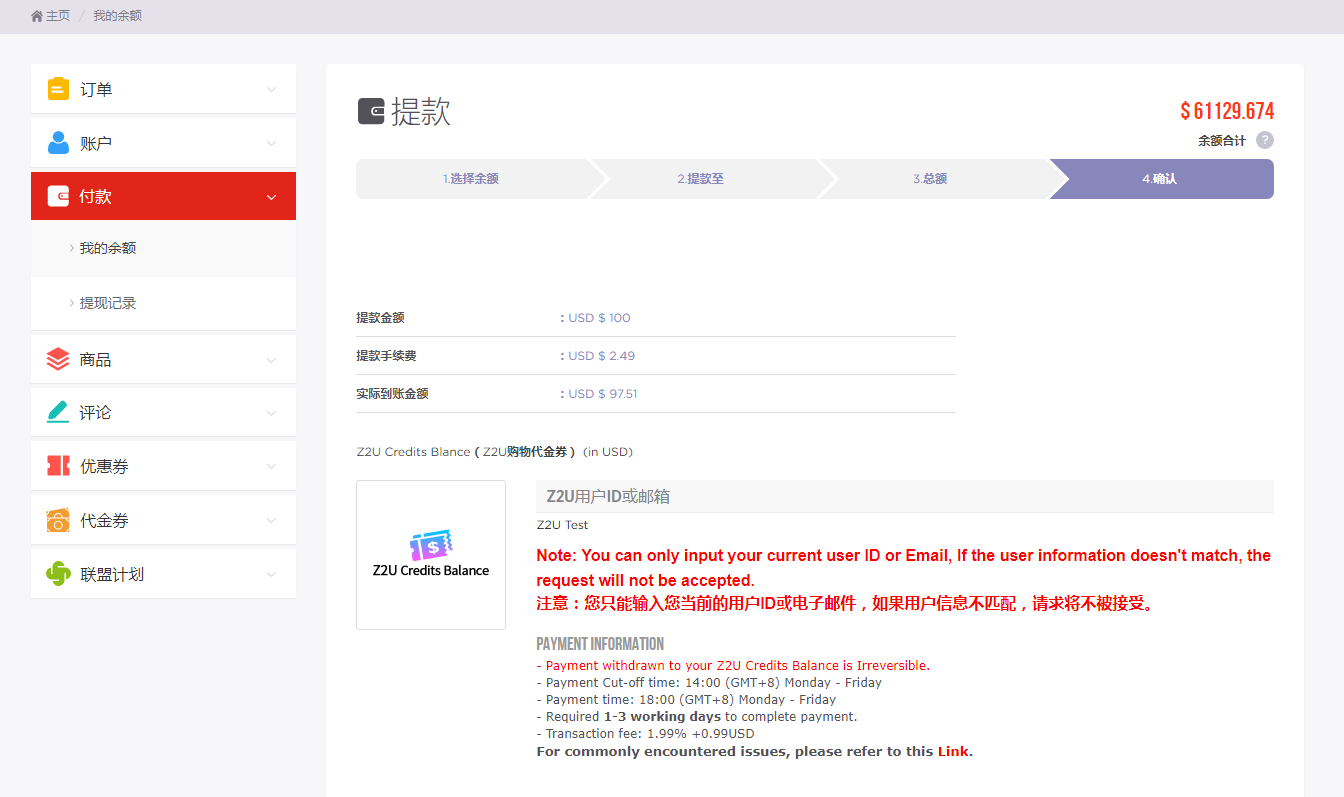The image size is (1344, 797).
Task: Go to step 2.提款至
Action: 700,179
